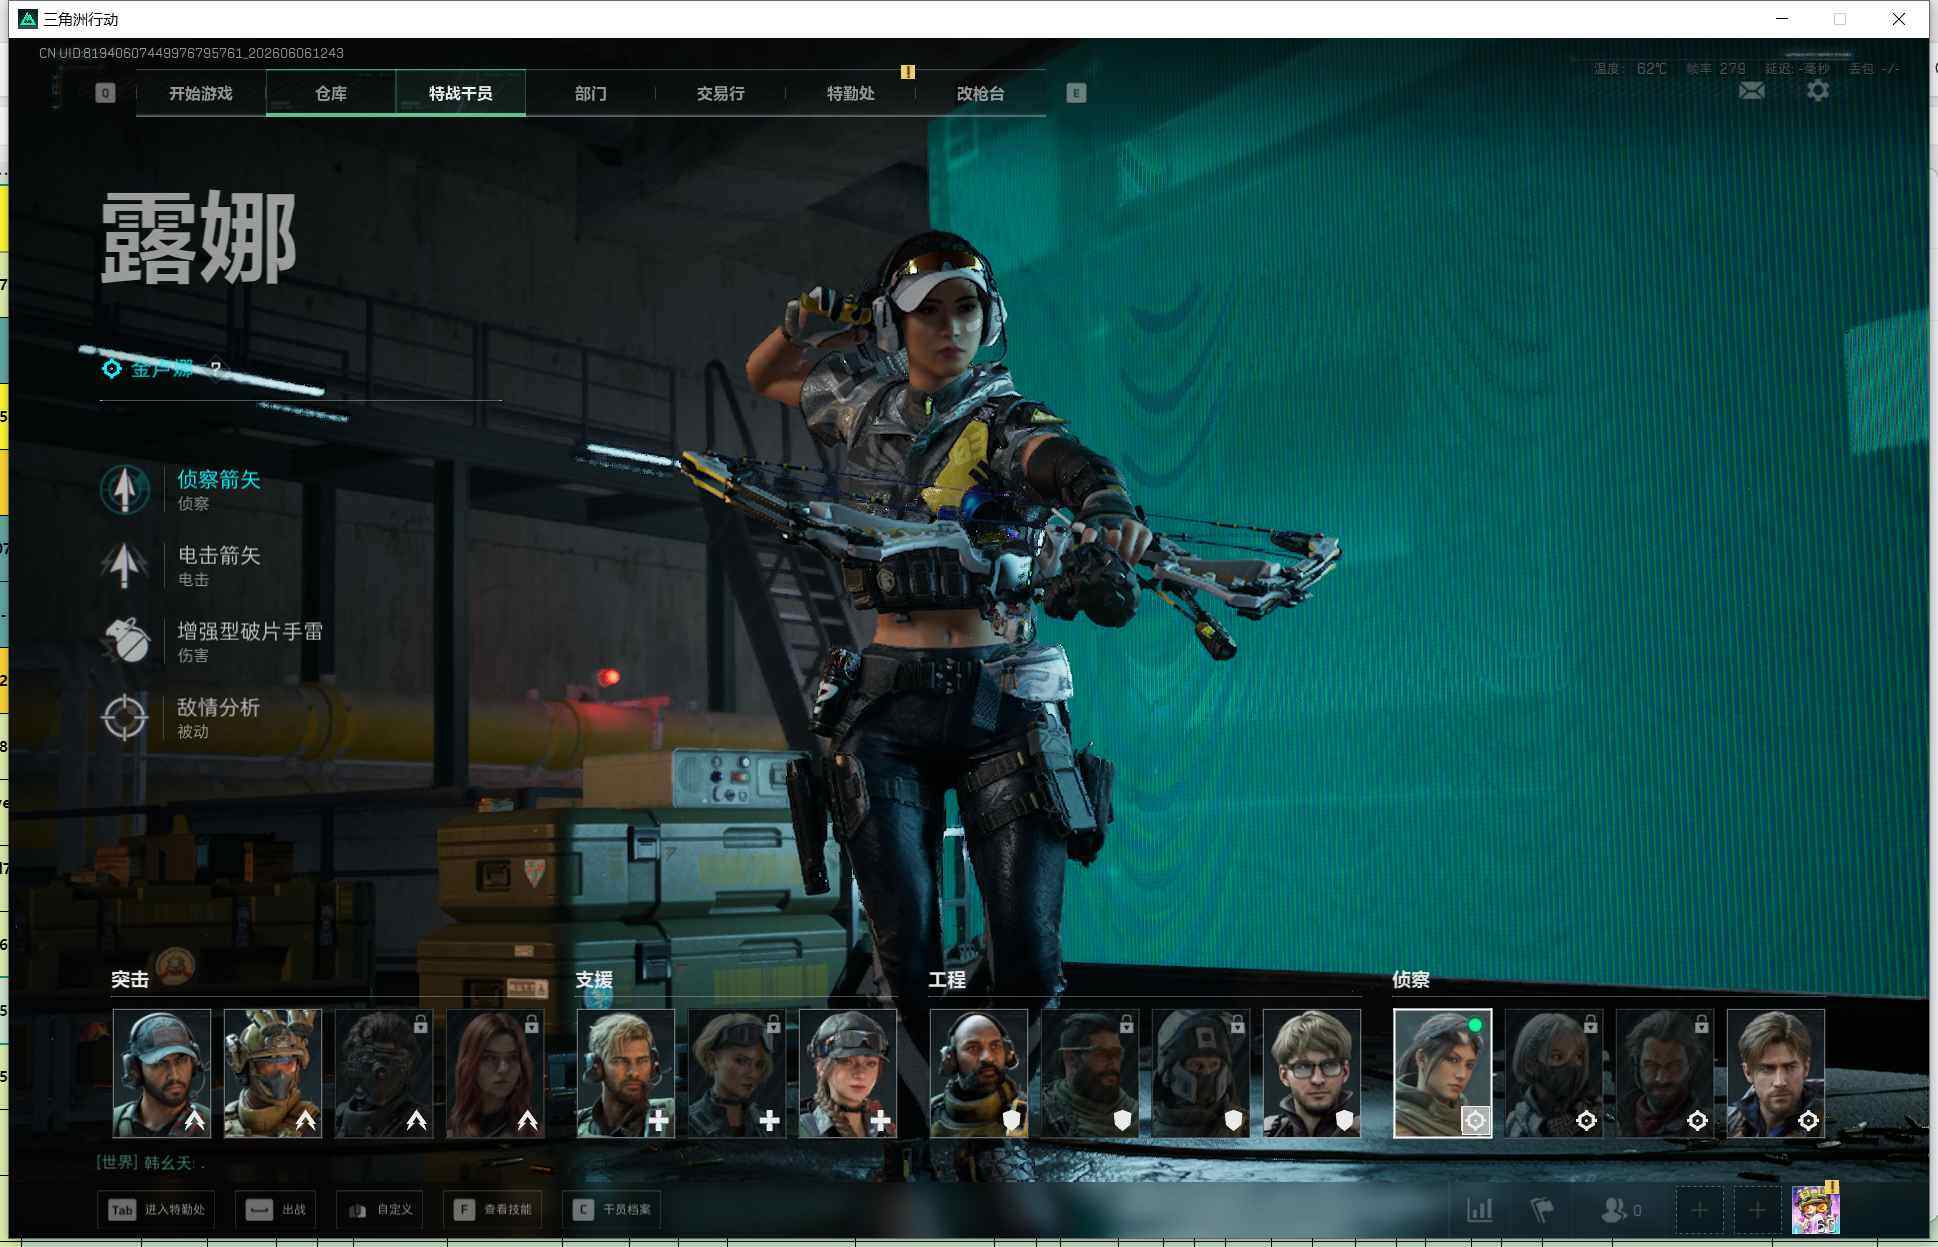The height and width of the screenshot is (1247, 1938).
Task: Open the player avatar in bottom-right
Action: tap(1815, 1209)
